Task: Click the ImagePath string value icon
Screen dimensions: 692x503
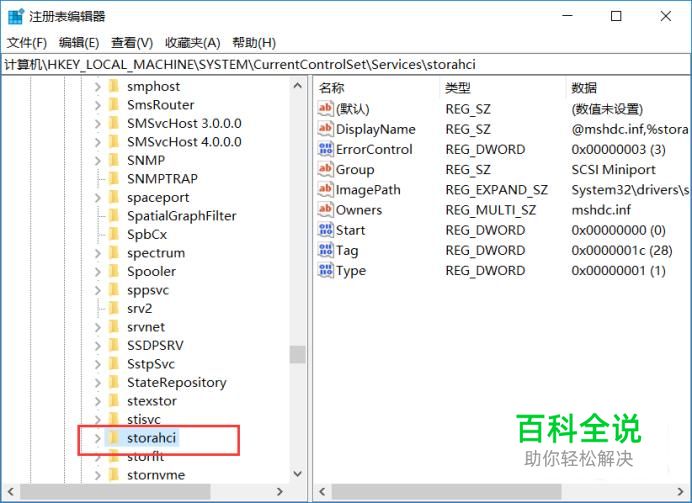Action: (x=326, y=190)
